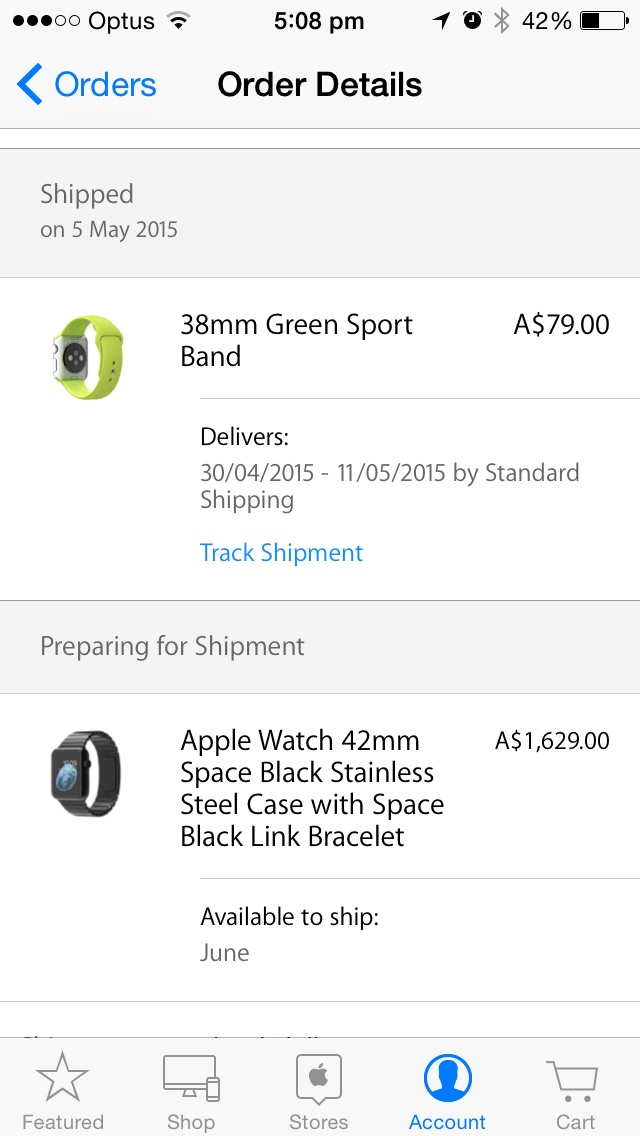Click the Track Shipment link
Viewport: 640px width, 1136px height.
pos(281,553)
